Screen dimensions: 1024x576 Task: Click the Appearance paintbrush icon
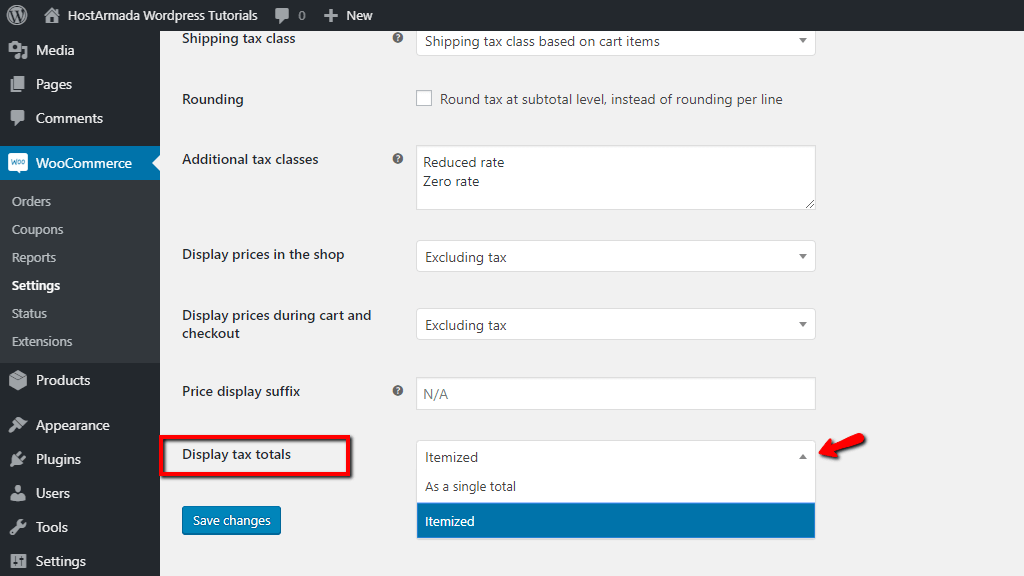click(18, 425)
